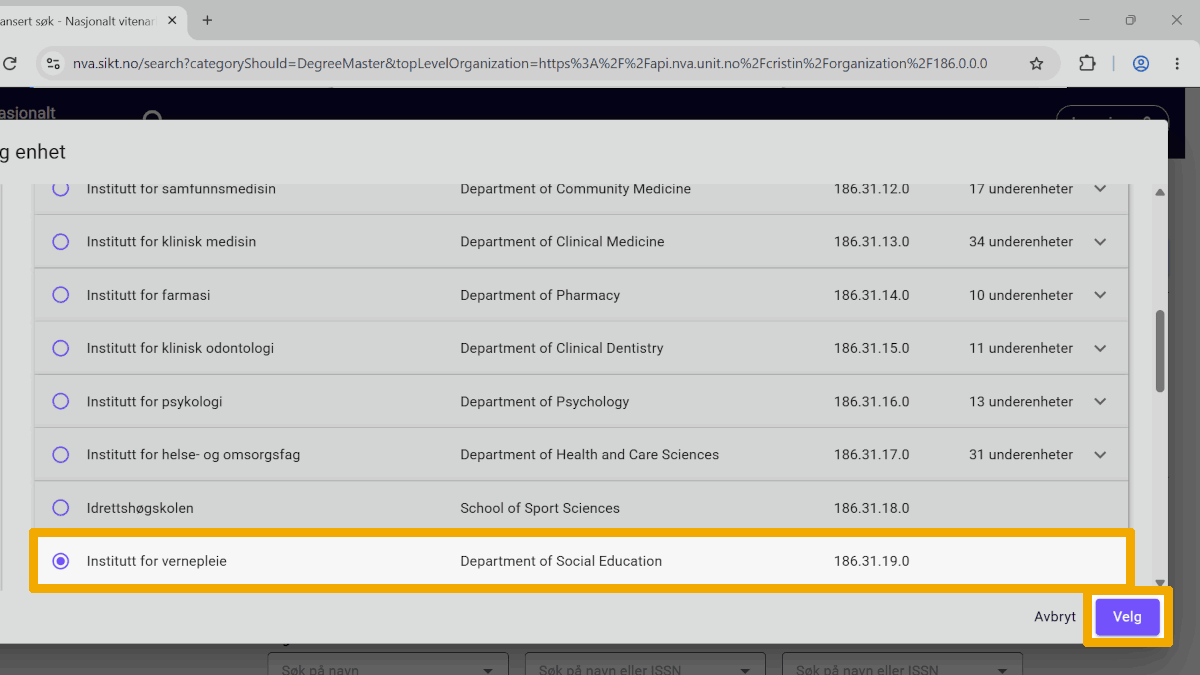Viewport: 1200px width, 675px height.
Task: Expand Department of Clinical Medicine subunits
Action: coord(1100,242)
